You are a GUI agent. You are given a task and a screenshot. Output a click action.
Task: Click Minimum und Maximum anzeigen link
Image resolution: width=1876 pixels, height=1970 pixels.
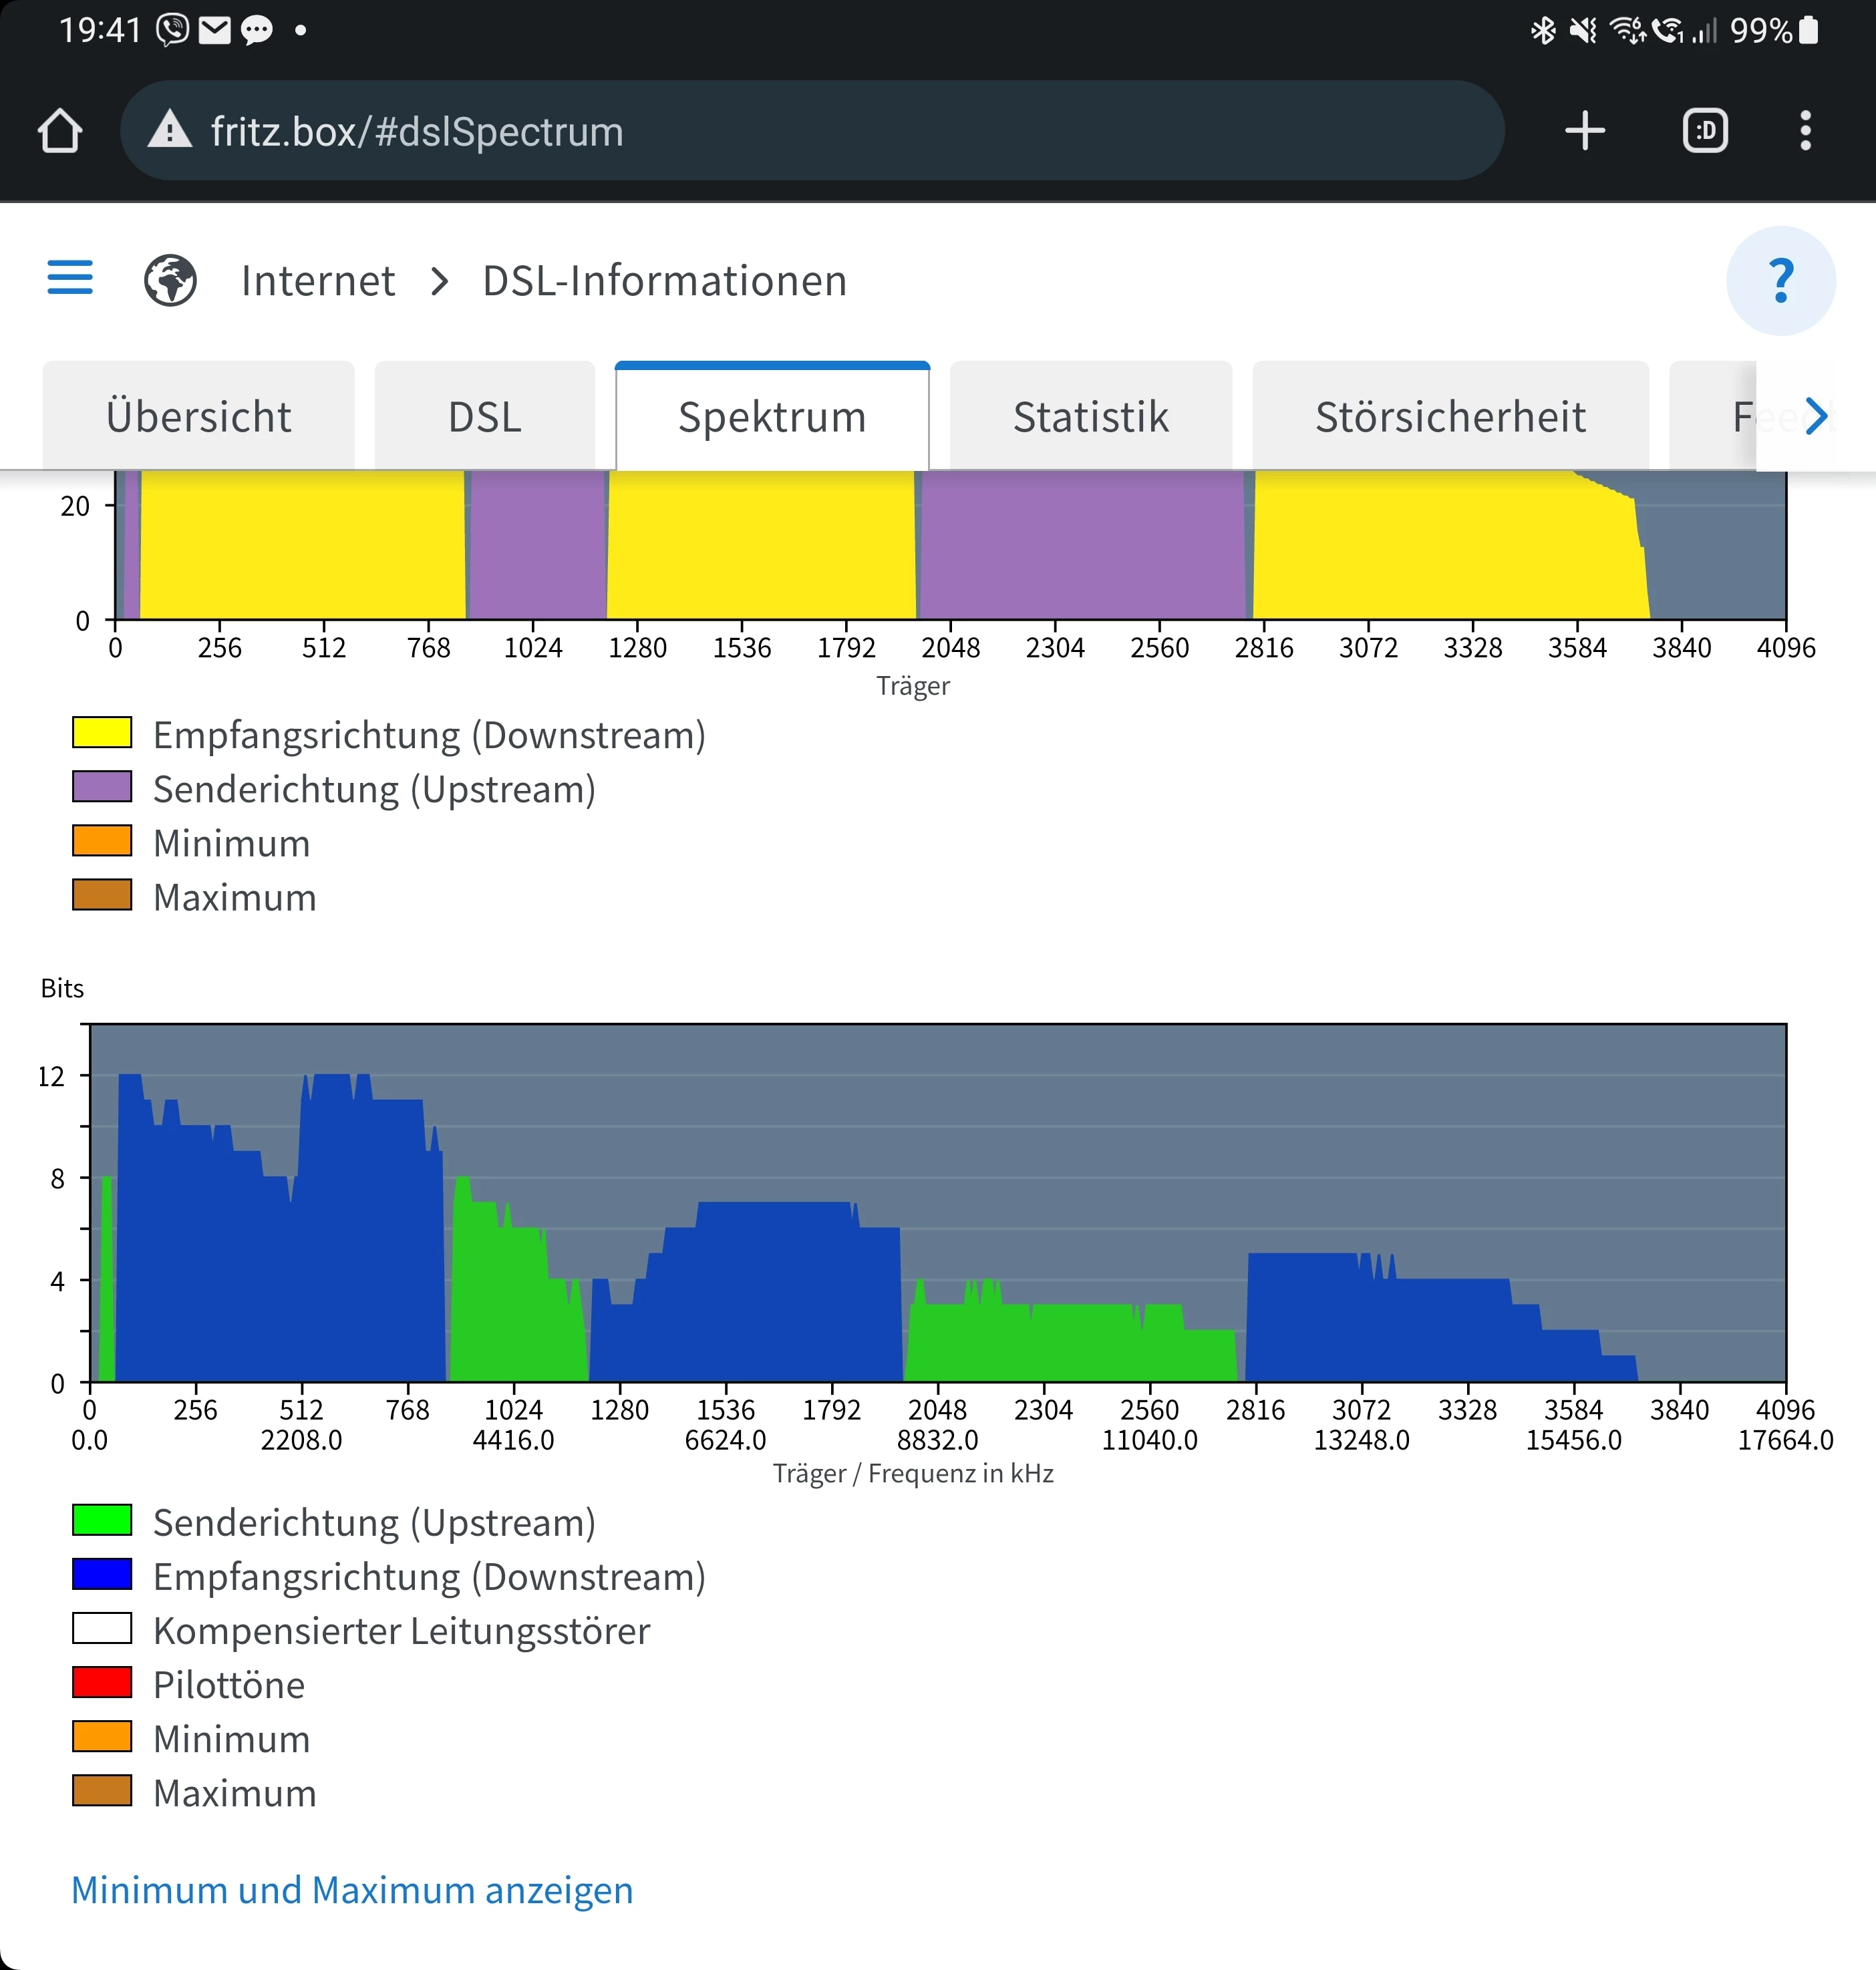352,1890
